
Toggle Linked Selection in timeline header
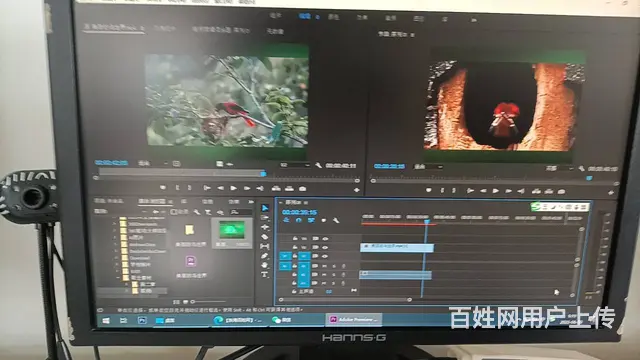[311, 220]
